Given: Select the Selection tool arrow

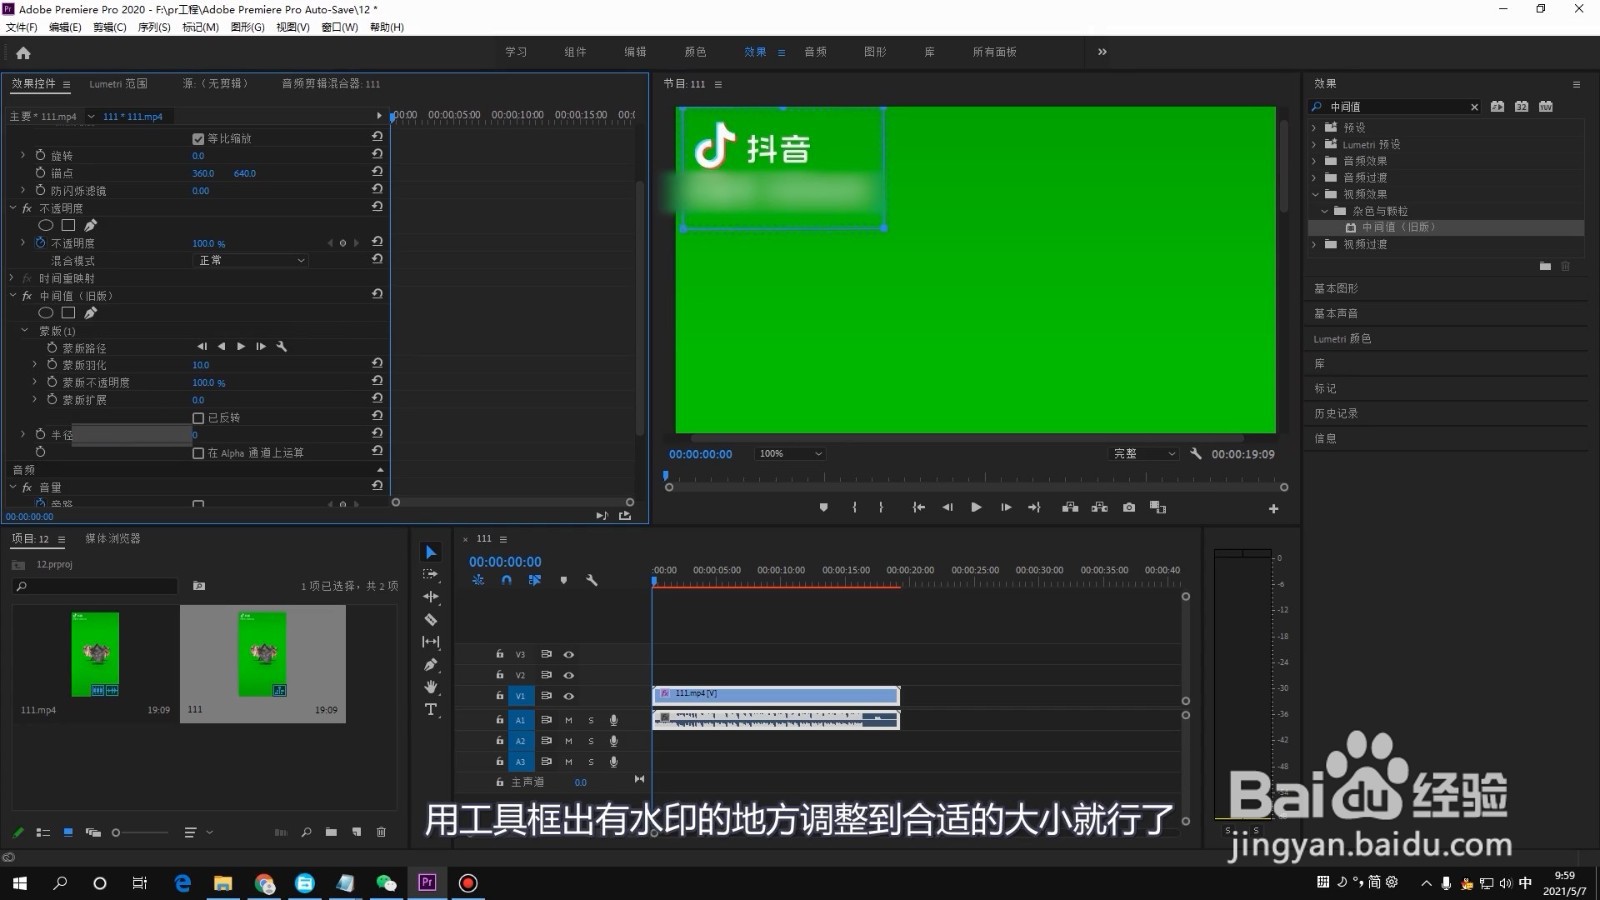Looking at the screenshot, I should (431, 552).
